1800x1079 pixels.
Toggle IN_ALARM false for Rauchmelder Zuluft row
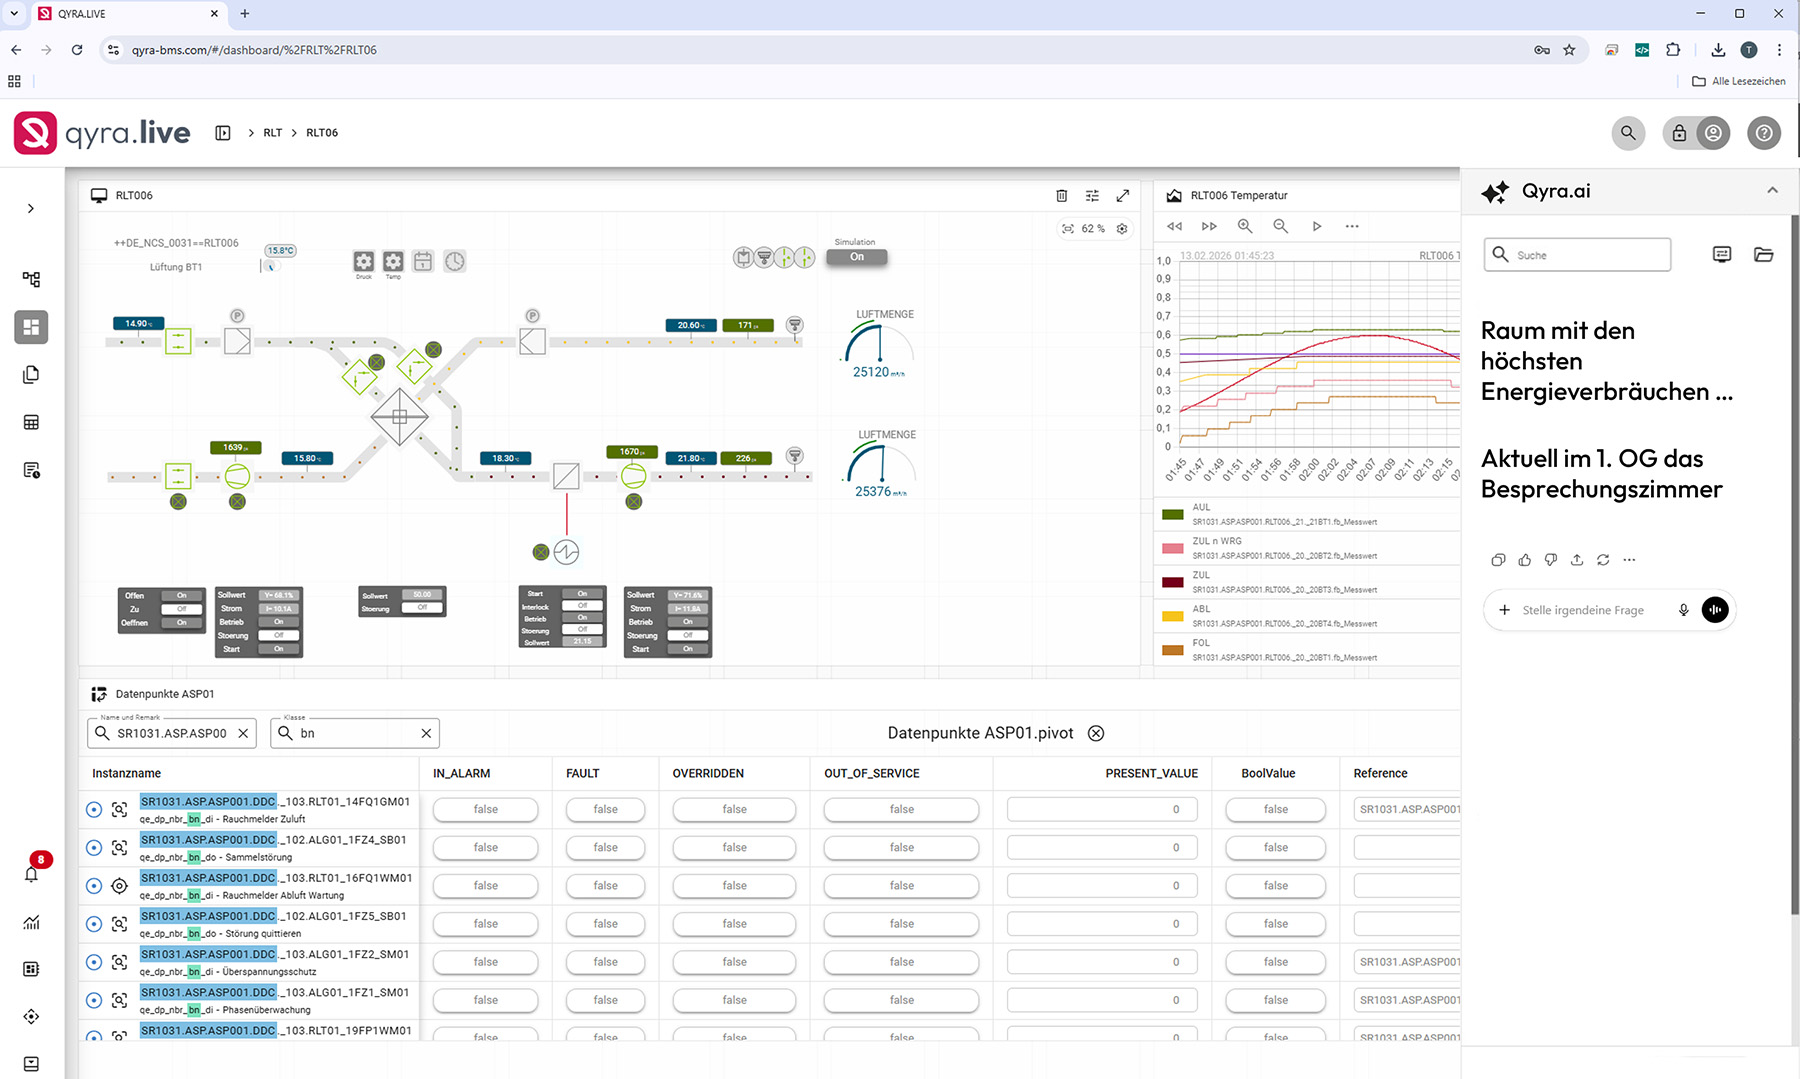[x=485, y=809]
